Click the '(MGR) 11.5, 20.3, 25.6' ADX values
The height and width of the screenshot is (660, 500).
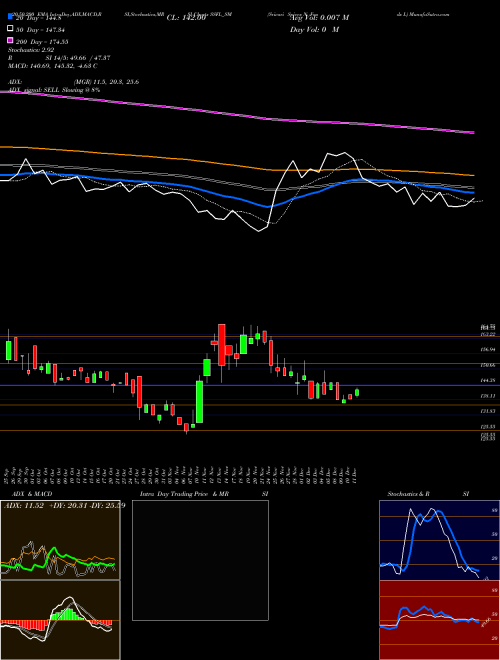click(106, 82)
